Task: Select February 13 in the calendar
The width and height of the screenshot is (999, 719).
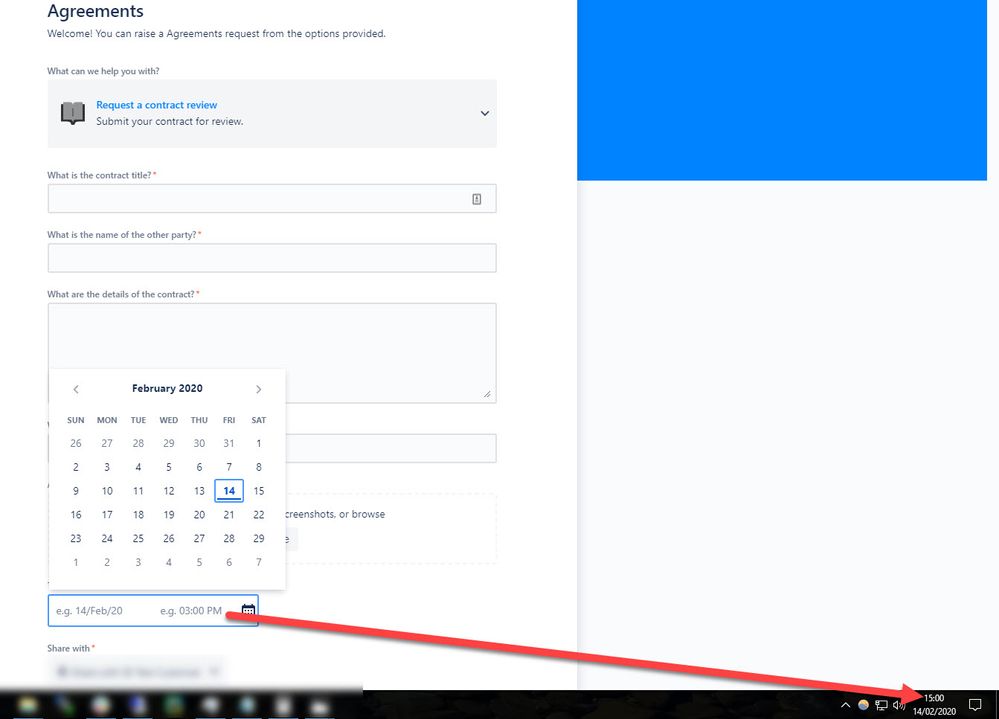Action: point(199,491)
